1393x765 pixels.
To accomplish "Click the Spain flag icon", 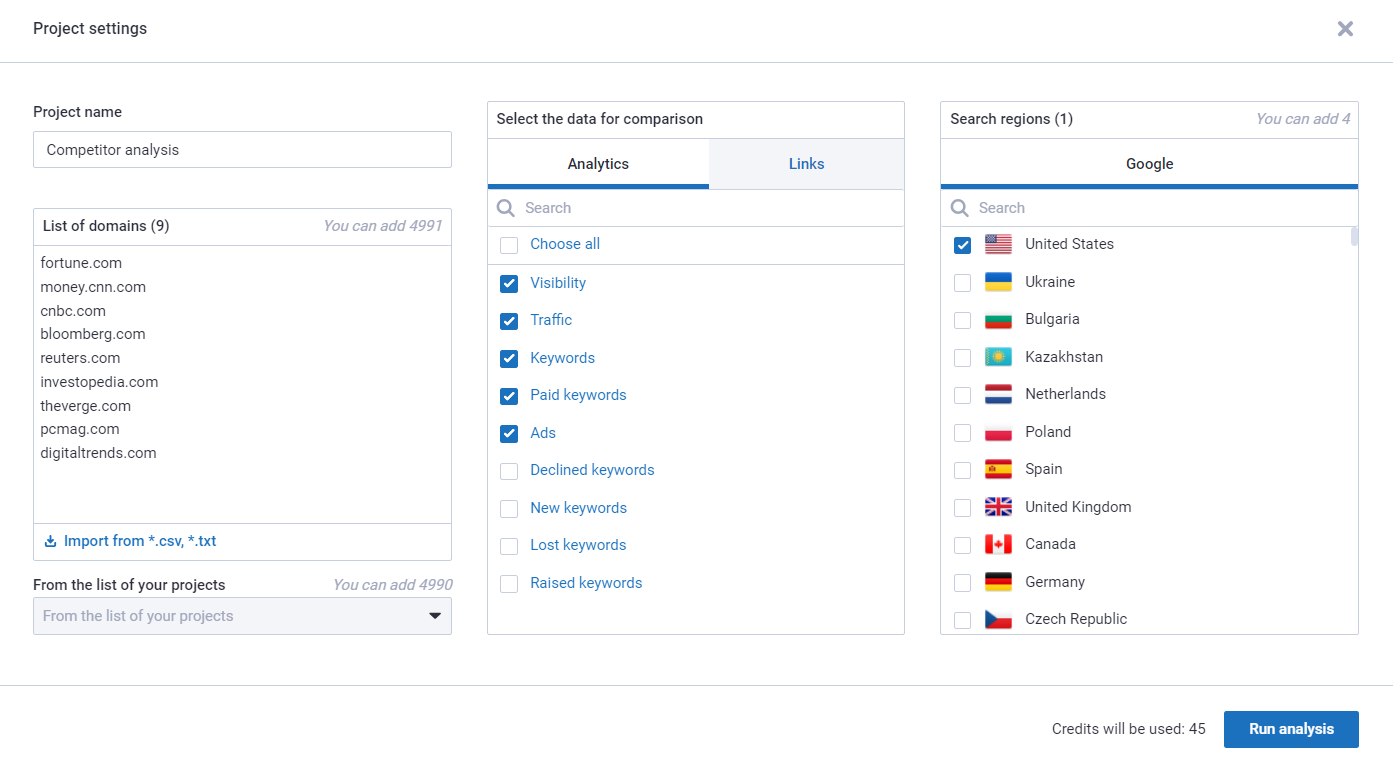I will click(998, 469).
